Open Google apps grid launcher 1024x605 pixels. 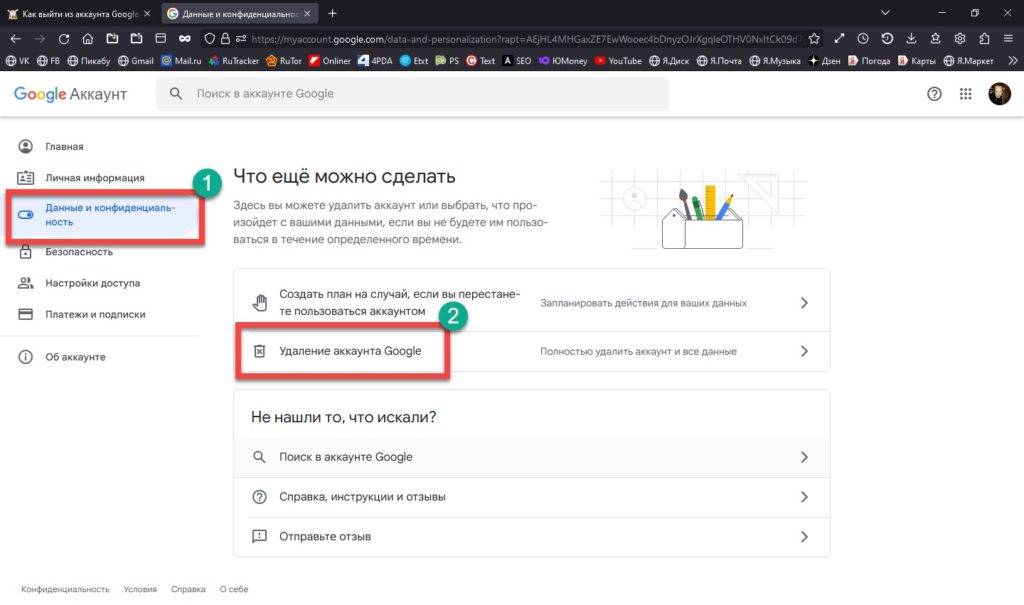pos(965,94)
